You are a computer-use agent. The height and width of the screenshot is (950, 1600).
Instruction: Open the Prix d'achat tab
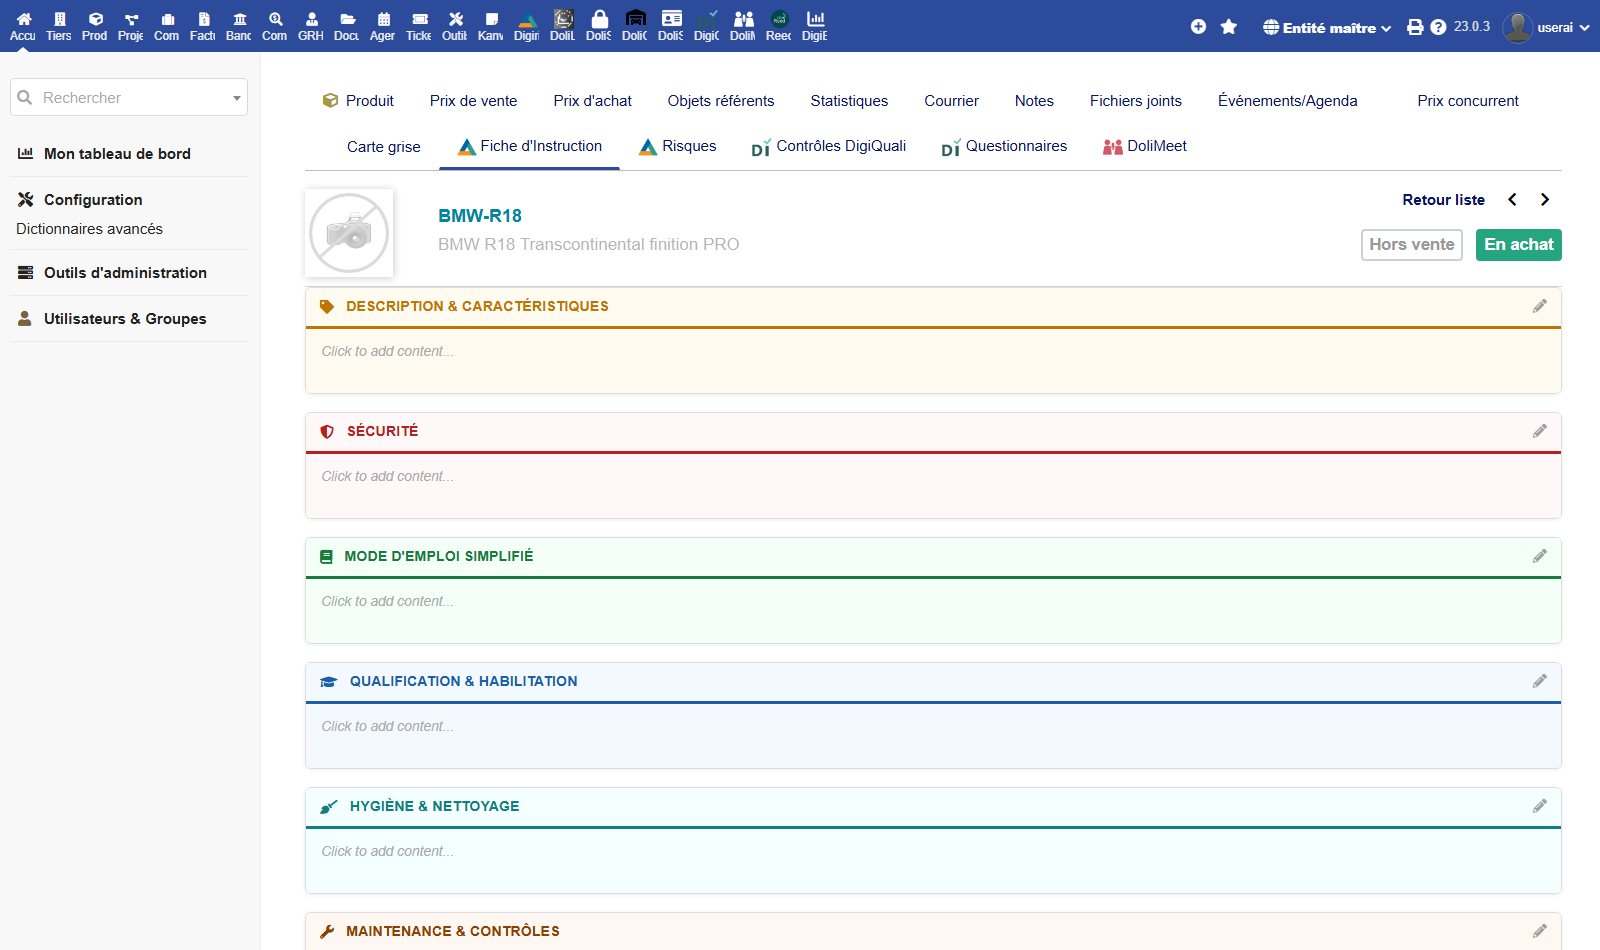pyautogui.click(x=593, y=101)
